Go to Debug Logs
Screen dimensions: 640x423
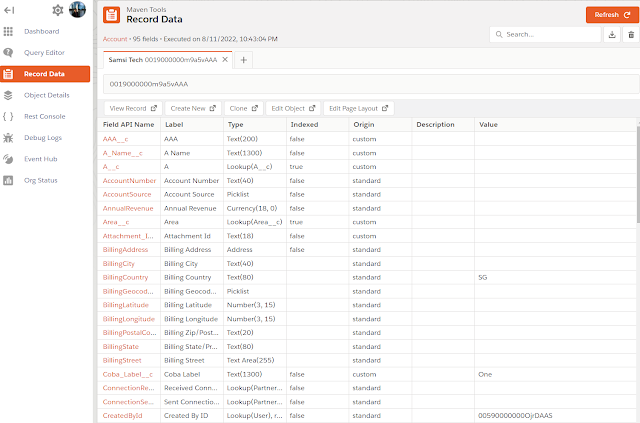coord(43,138)
